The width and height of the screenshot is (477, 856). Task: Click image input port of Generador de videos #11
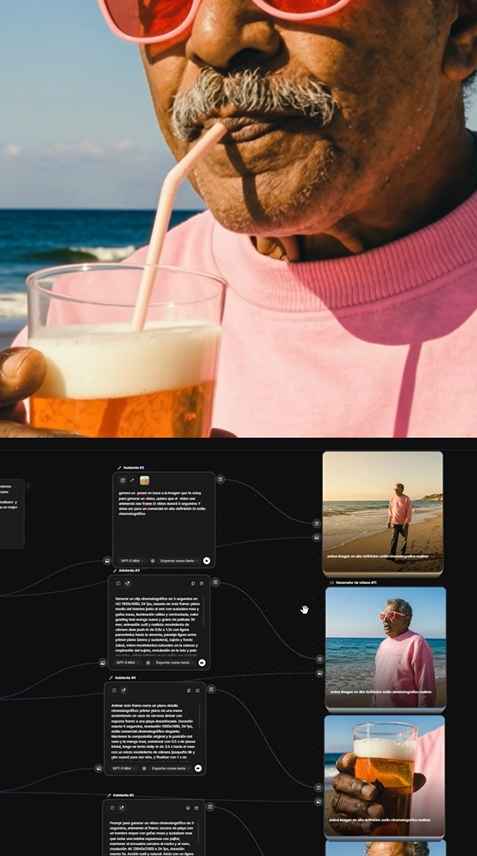[320, 673]
